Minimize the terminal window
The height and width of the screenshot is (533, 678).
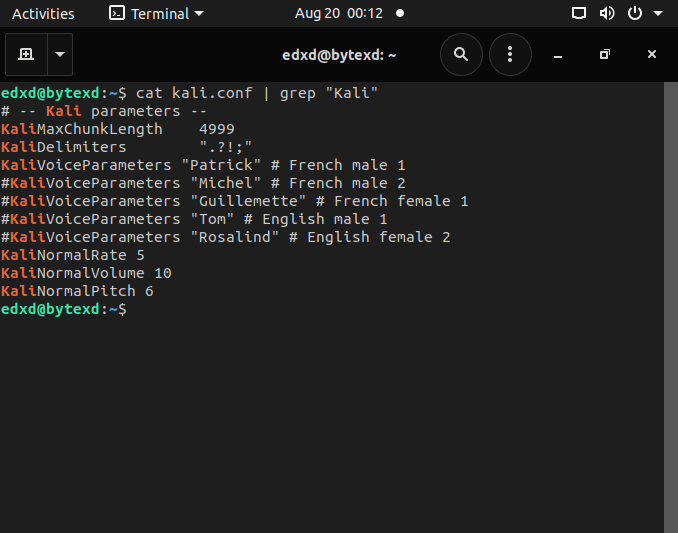point(558,55)
